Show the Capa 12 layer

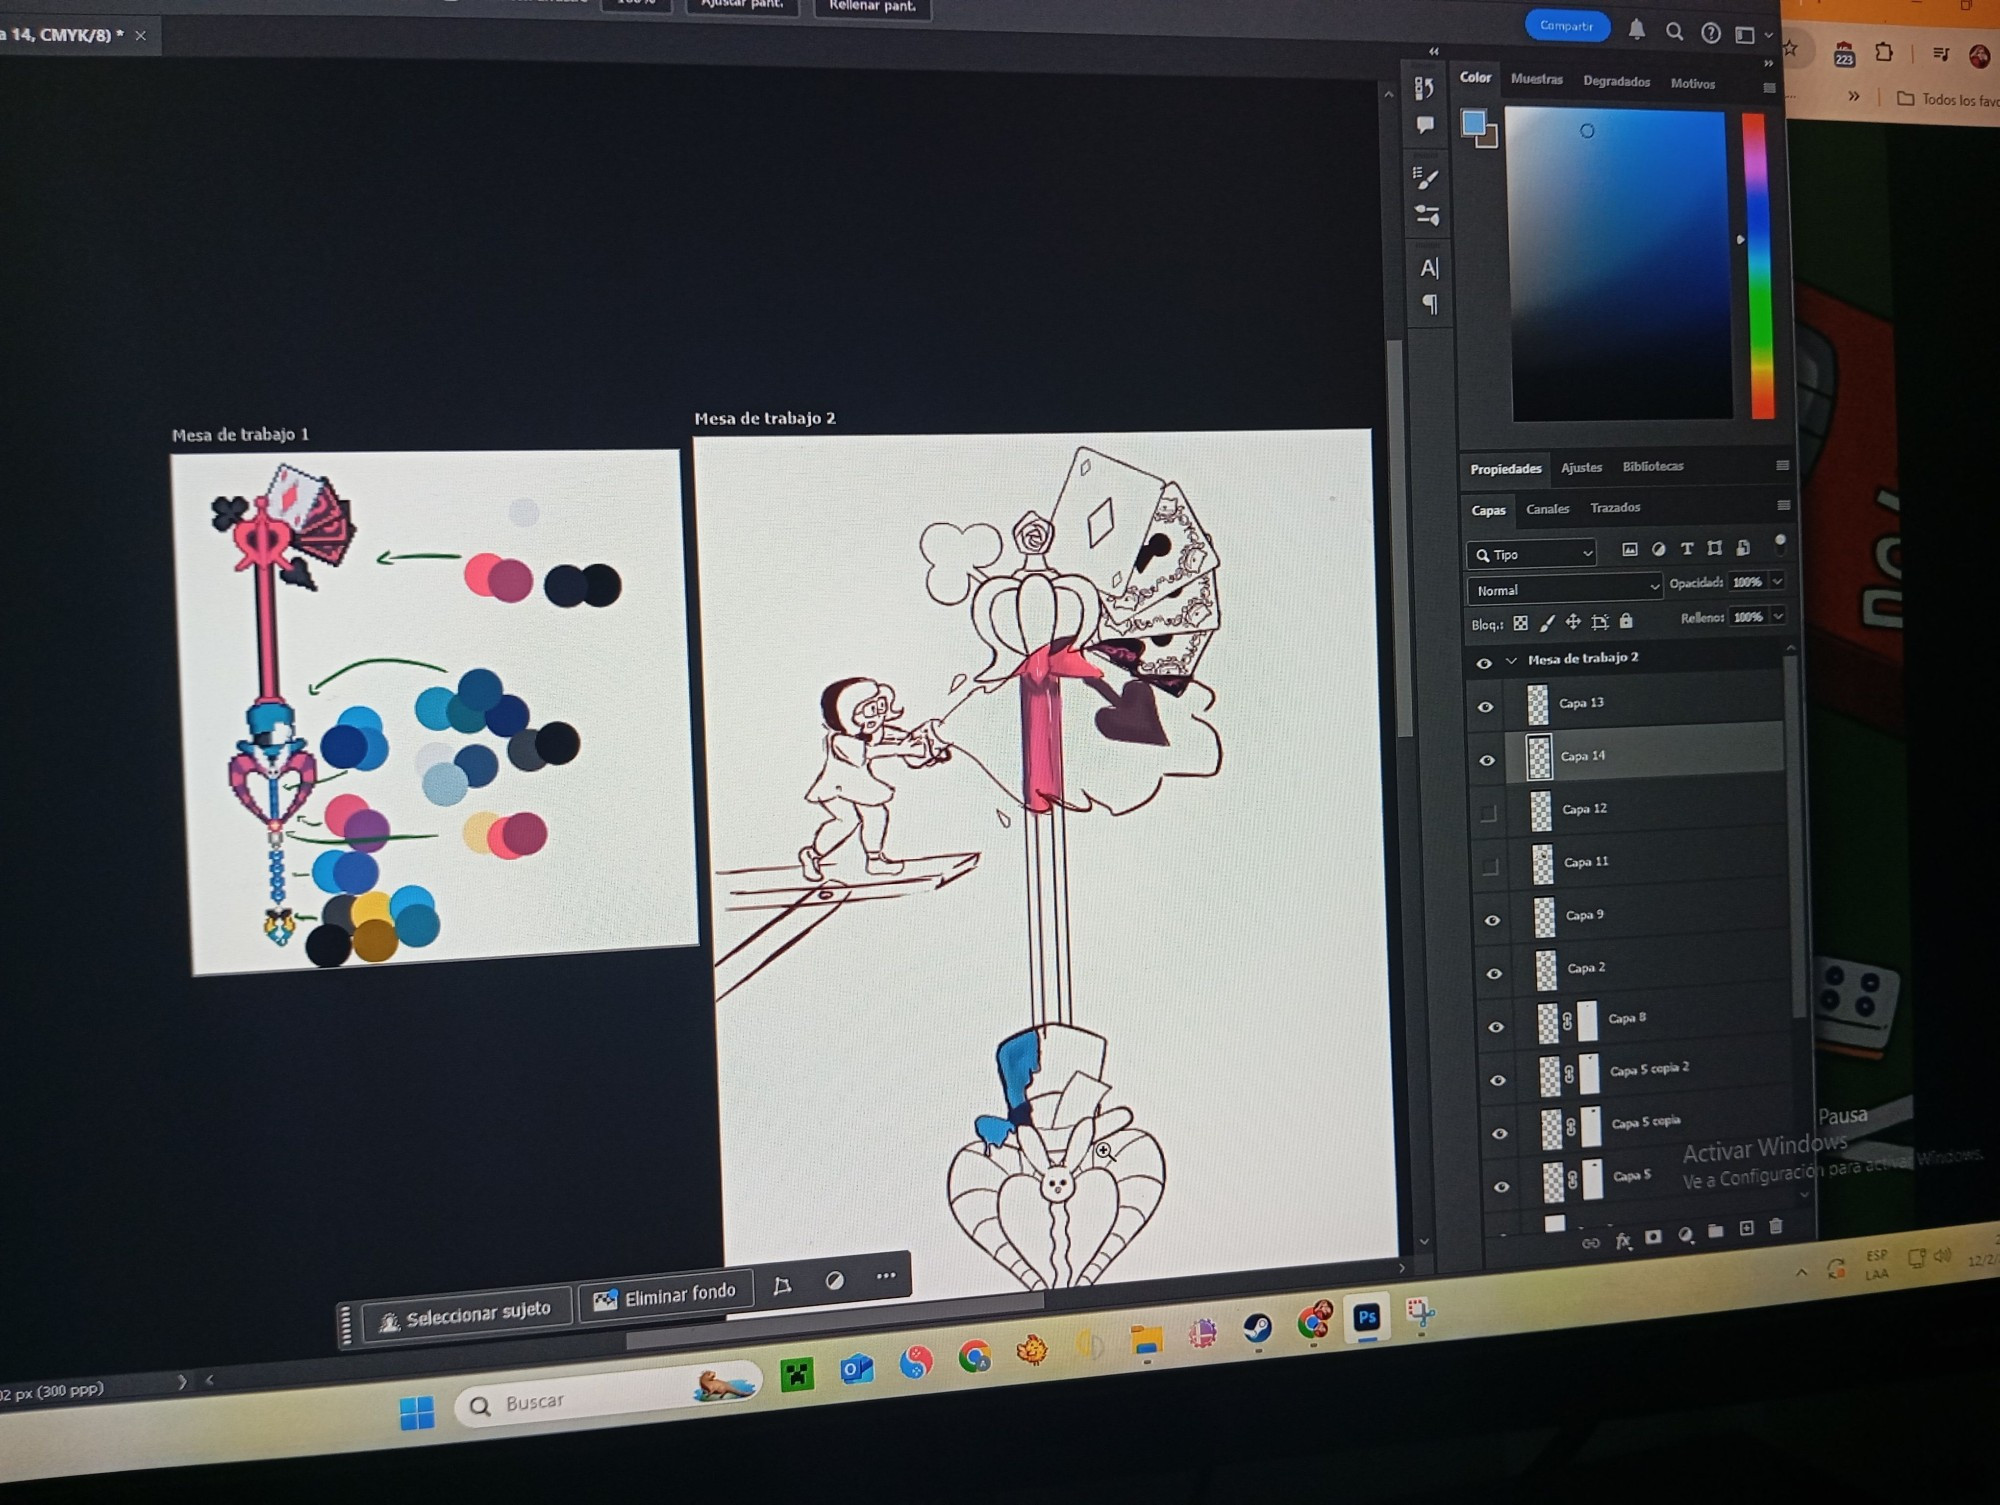[1488, 813]
